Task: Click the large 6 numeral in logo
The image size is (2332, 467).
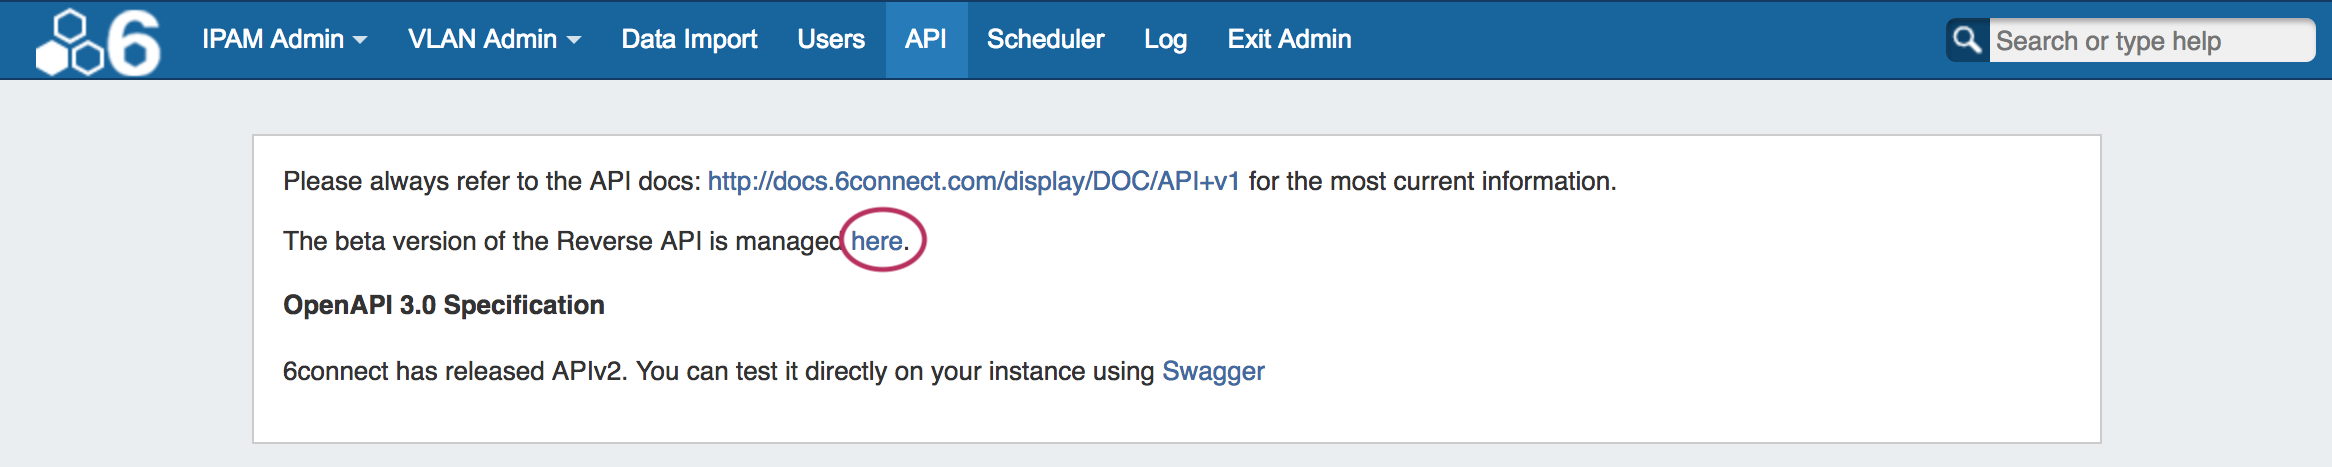Action: pyautogui.click(x=134, y=43)
